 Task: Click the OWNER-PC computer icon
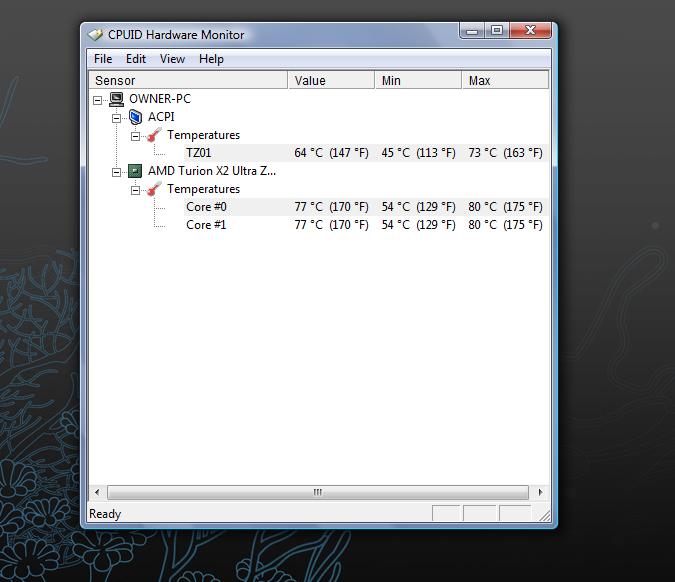pyautogui.click(x=117, y=99)
